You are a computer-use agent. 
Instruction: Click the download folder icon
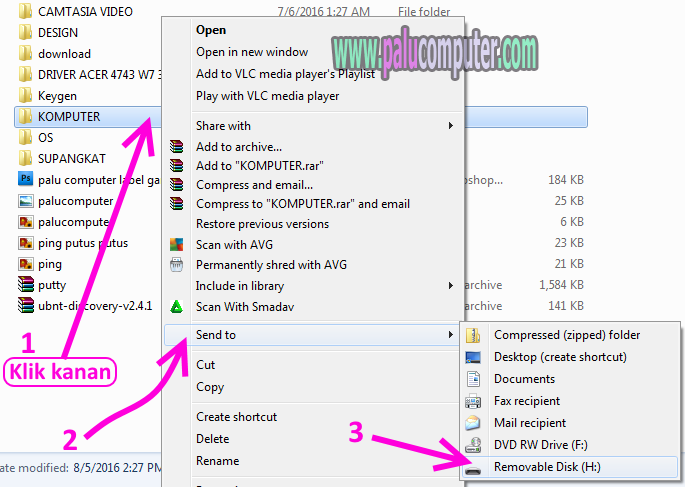click(25, 53)
